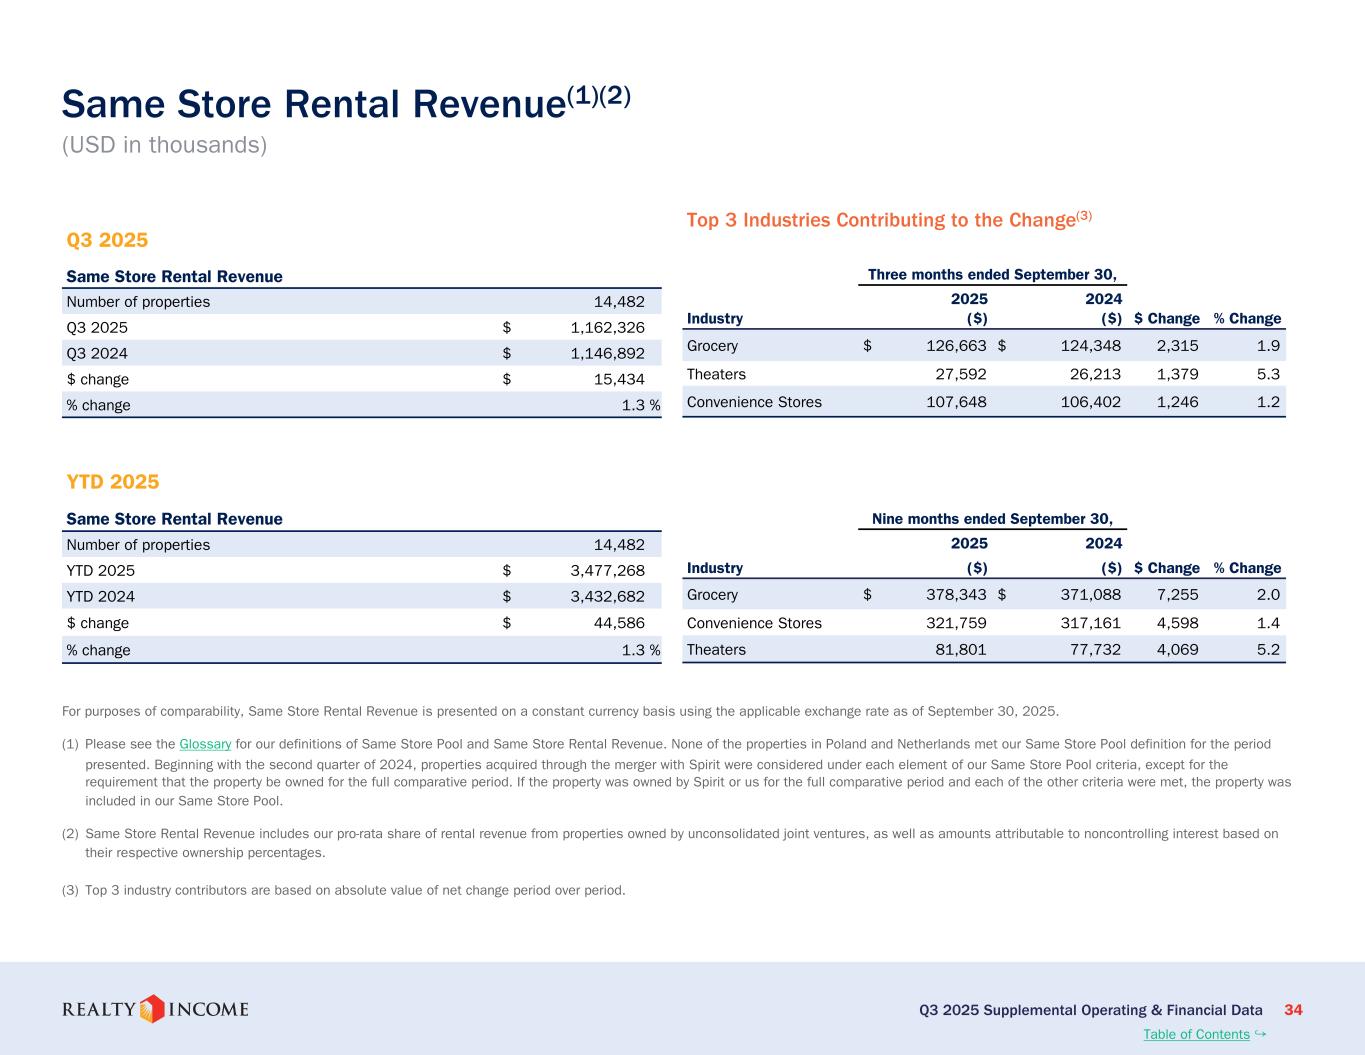This screenshot has width=1365, height=1055.
Task: Click the Q3 2025 orange section heading
Action: click(x=107, y=240)
